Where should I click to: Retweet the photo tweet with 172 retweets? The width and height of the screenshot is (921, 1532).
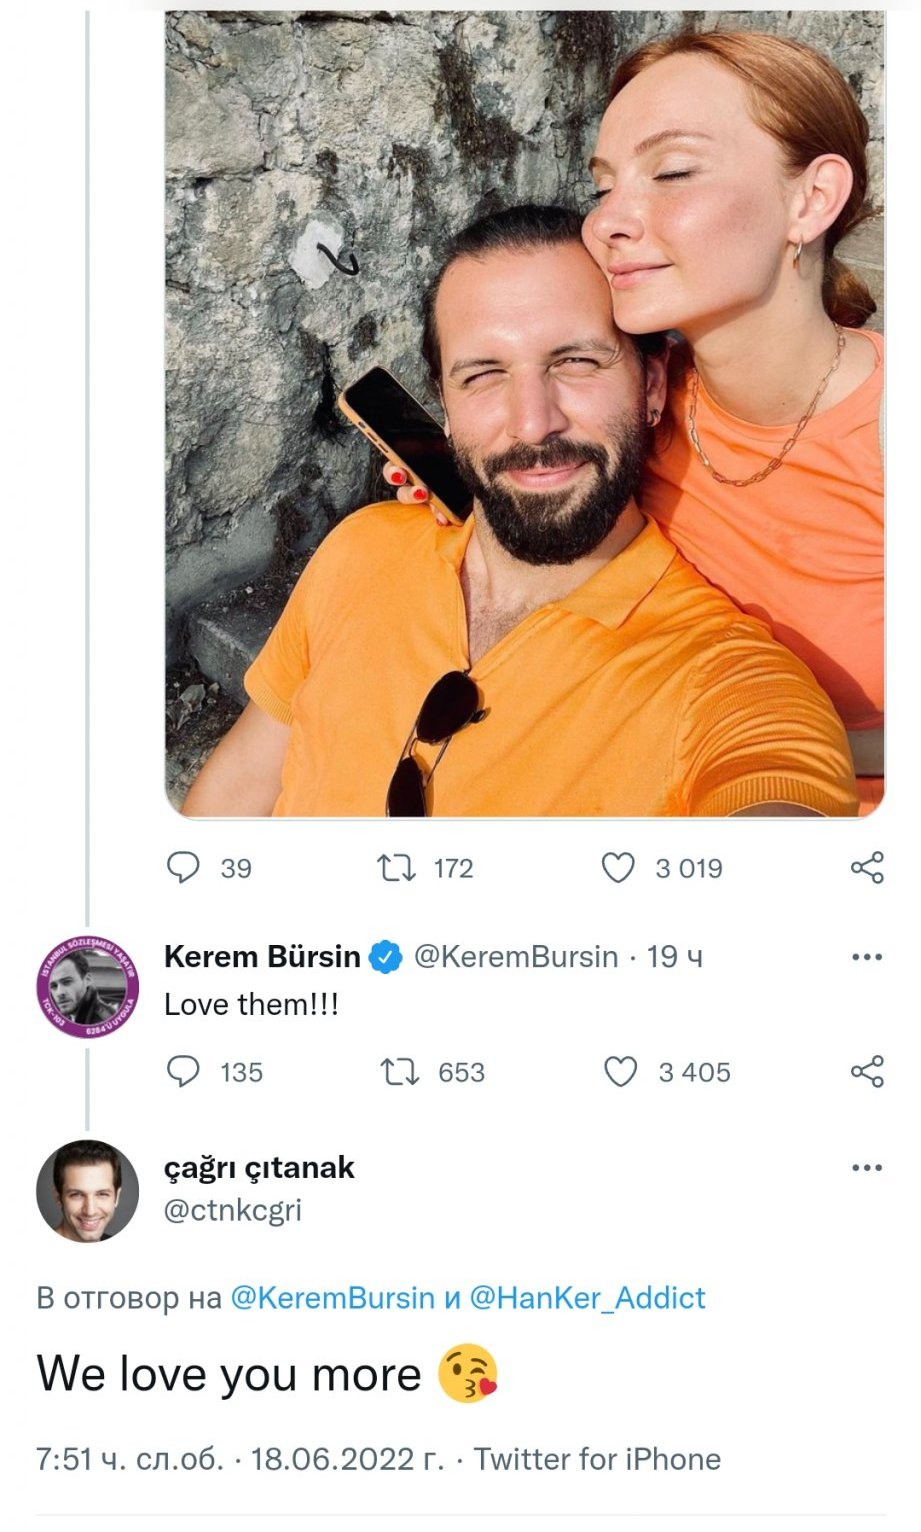point(398,867)
